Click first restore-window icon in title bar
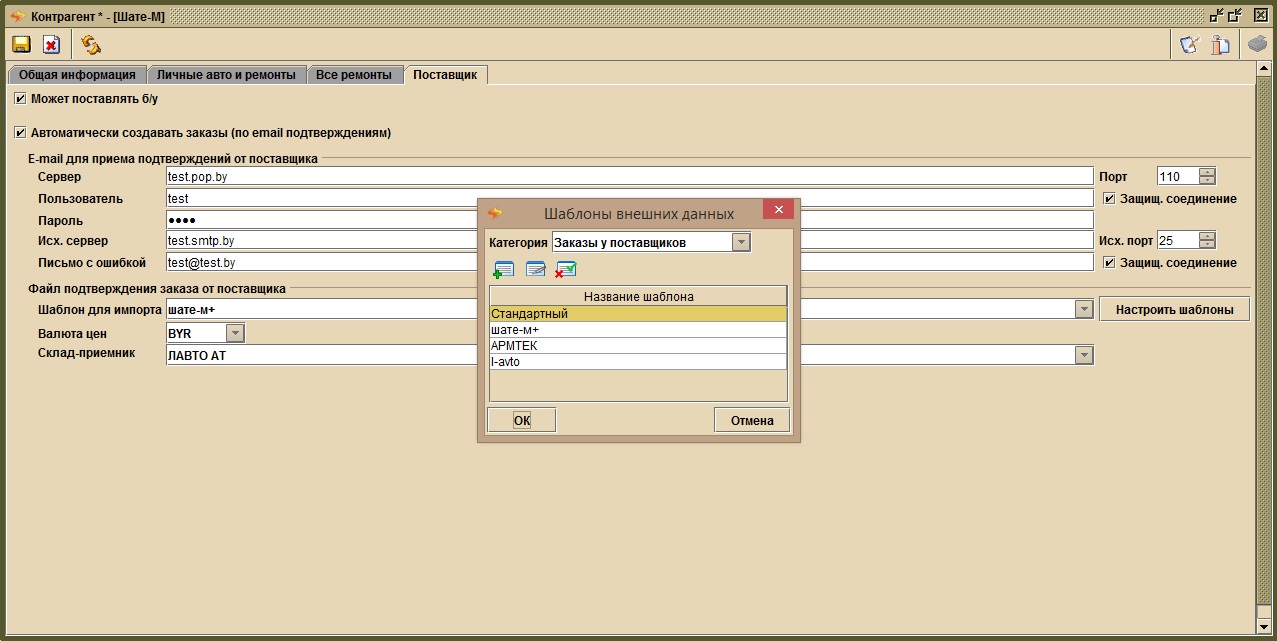The width and height of the screenshot is (1277, 641). [1217, 15]
